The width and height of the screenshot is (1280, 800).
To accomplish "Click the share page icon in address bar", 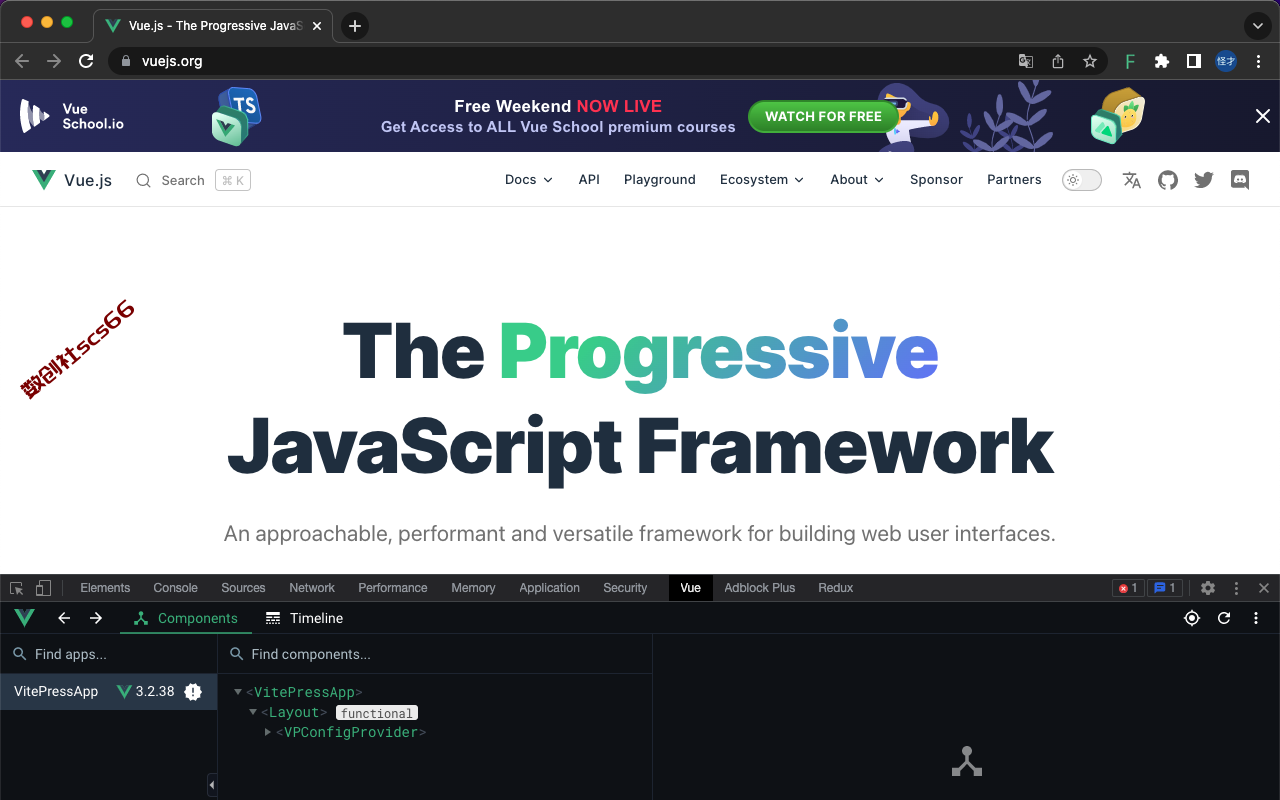I will pyautogui.click(x=1058, y=61).
